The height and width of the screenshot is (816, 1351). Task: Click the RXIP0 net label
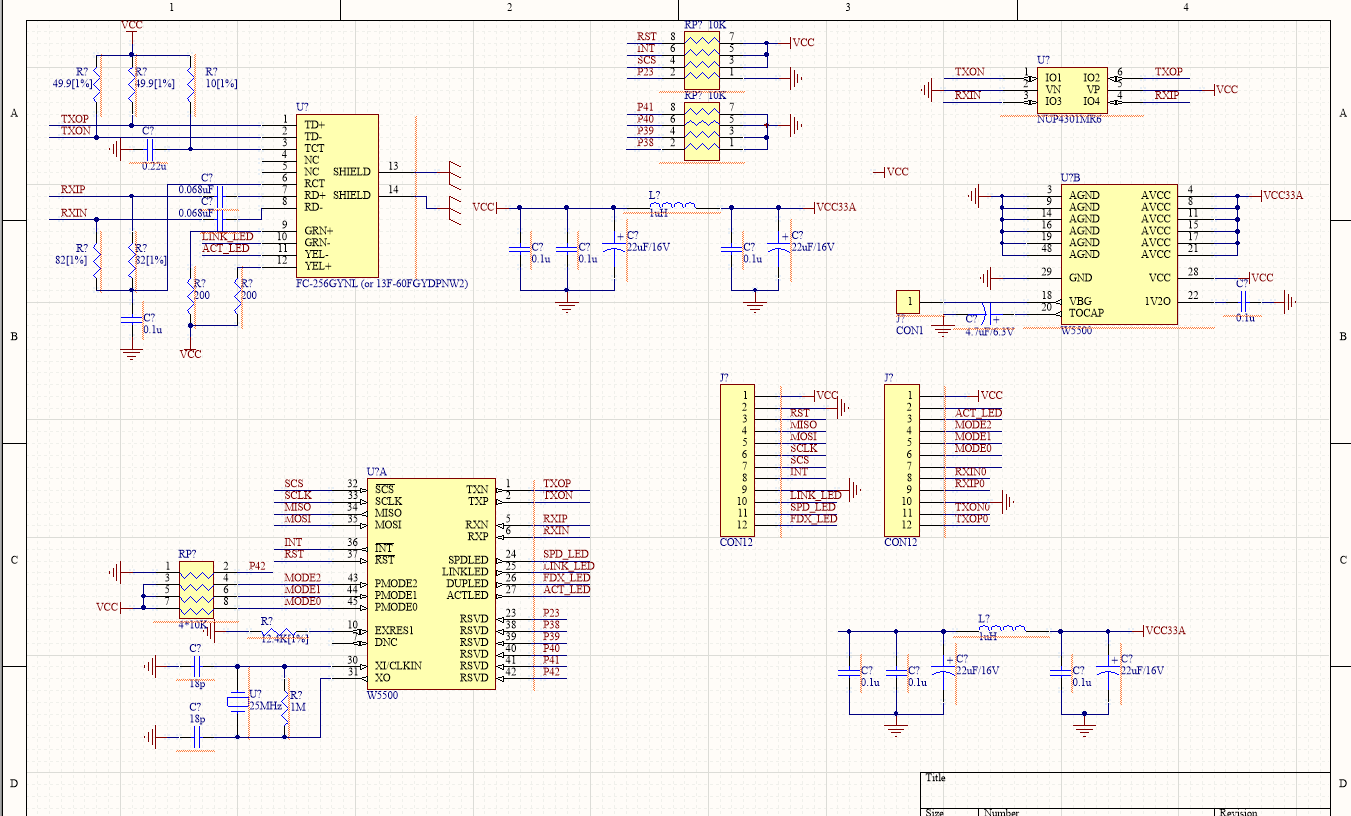(x=970, y=484)
